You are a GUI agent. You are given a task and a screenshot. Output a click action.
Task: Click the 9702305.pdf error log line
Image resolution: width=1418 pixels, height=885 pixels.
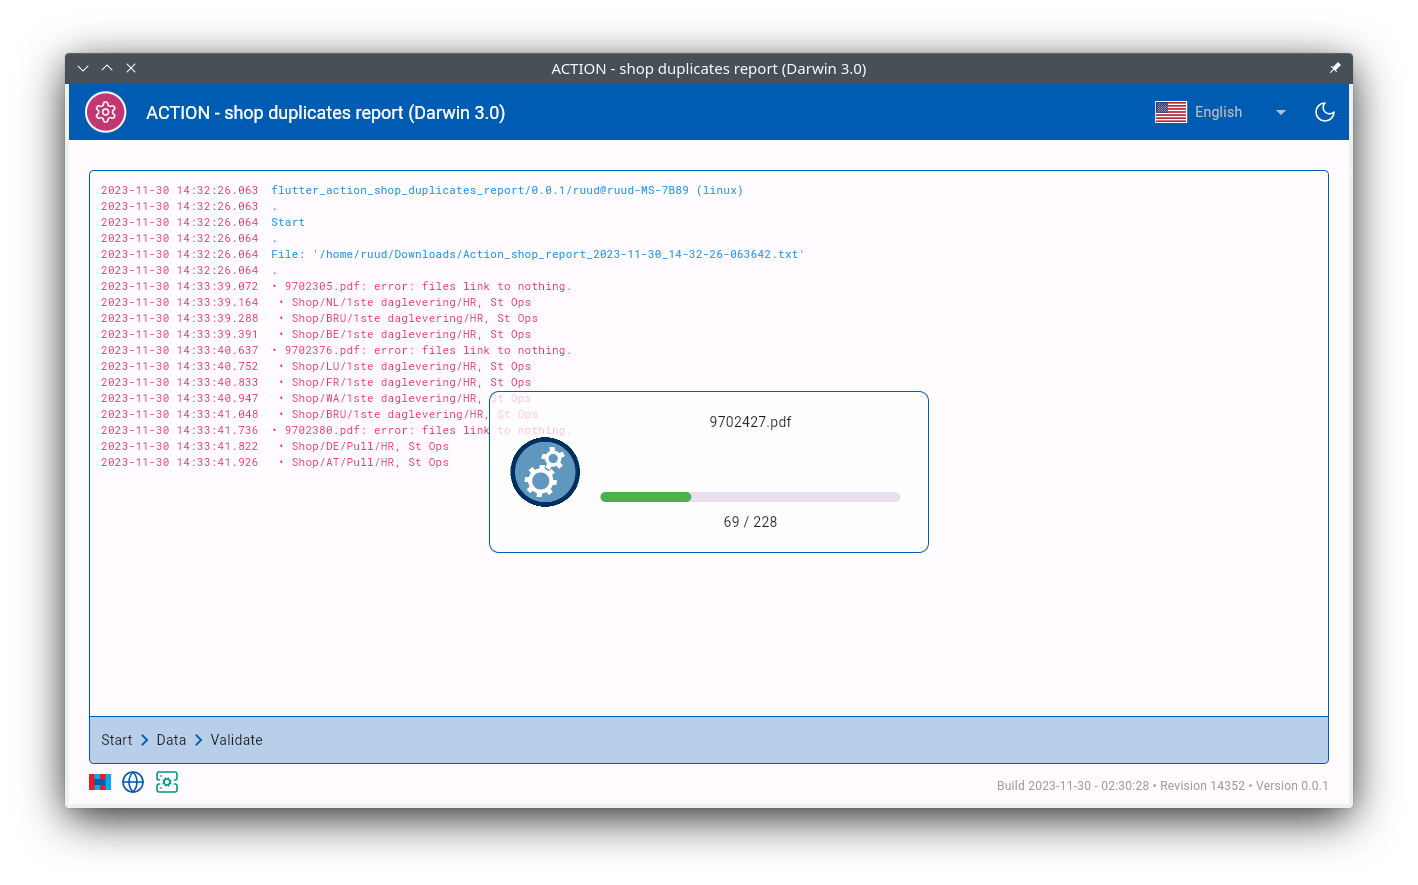click(x=422, y=286)
